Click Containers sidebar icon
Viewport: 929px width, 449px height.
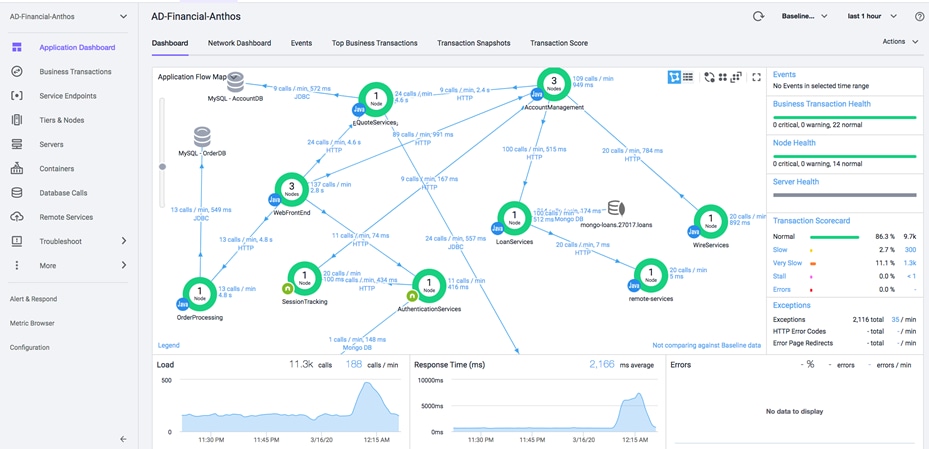[x=17, y=169]
